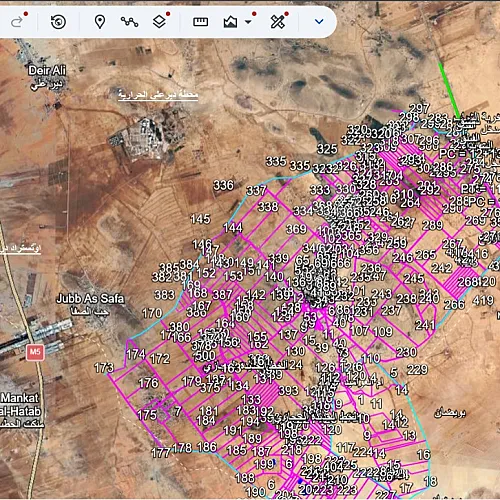Select parcel labeled 336 on the map
The width and height of the screenshot is (500, 500).
coord(223,185)
